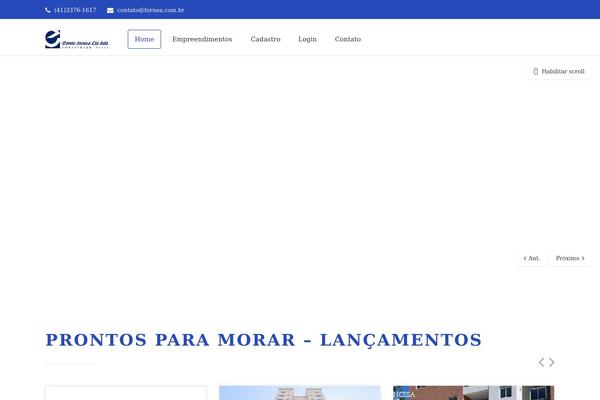600x400 pixels.
Task: Enable map scroll with Habilitar scroll
Action: (x=559, y=71)
